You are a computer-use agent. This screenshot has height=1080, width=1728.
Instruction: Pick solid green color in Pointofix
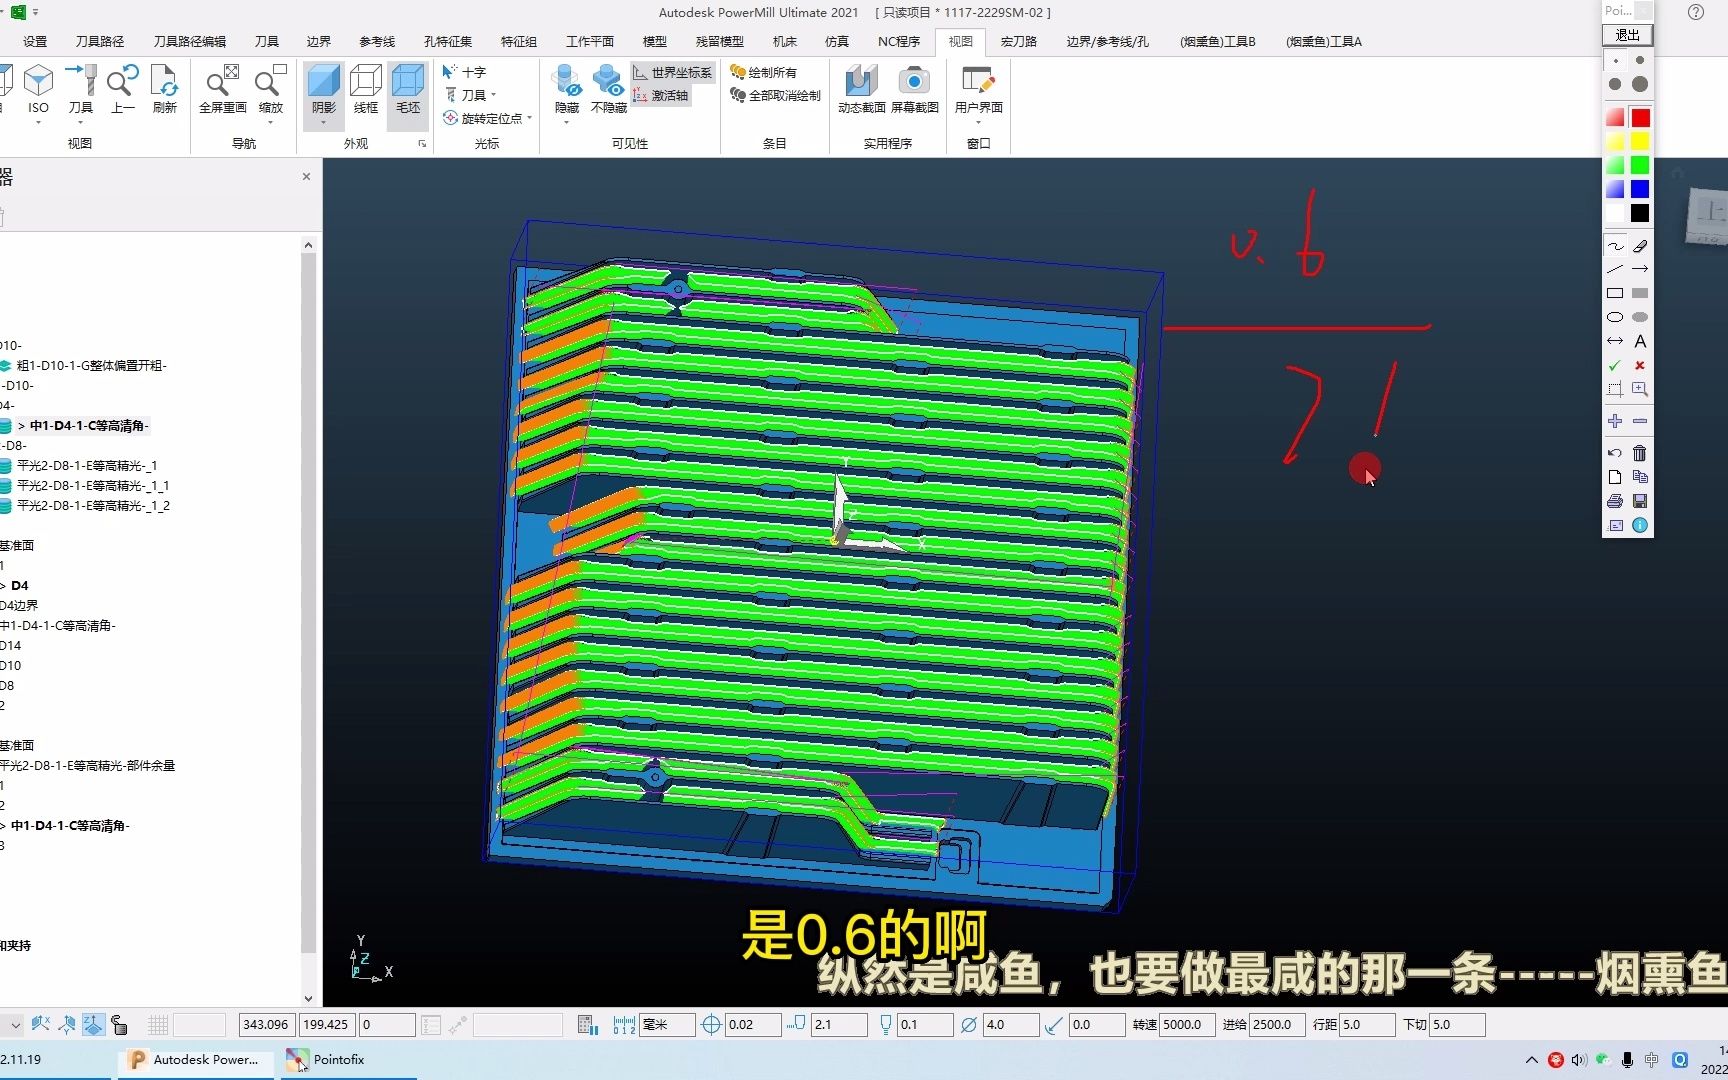click(x=1640, y=165)
